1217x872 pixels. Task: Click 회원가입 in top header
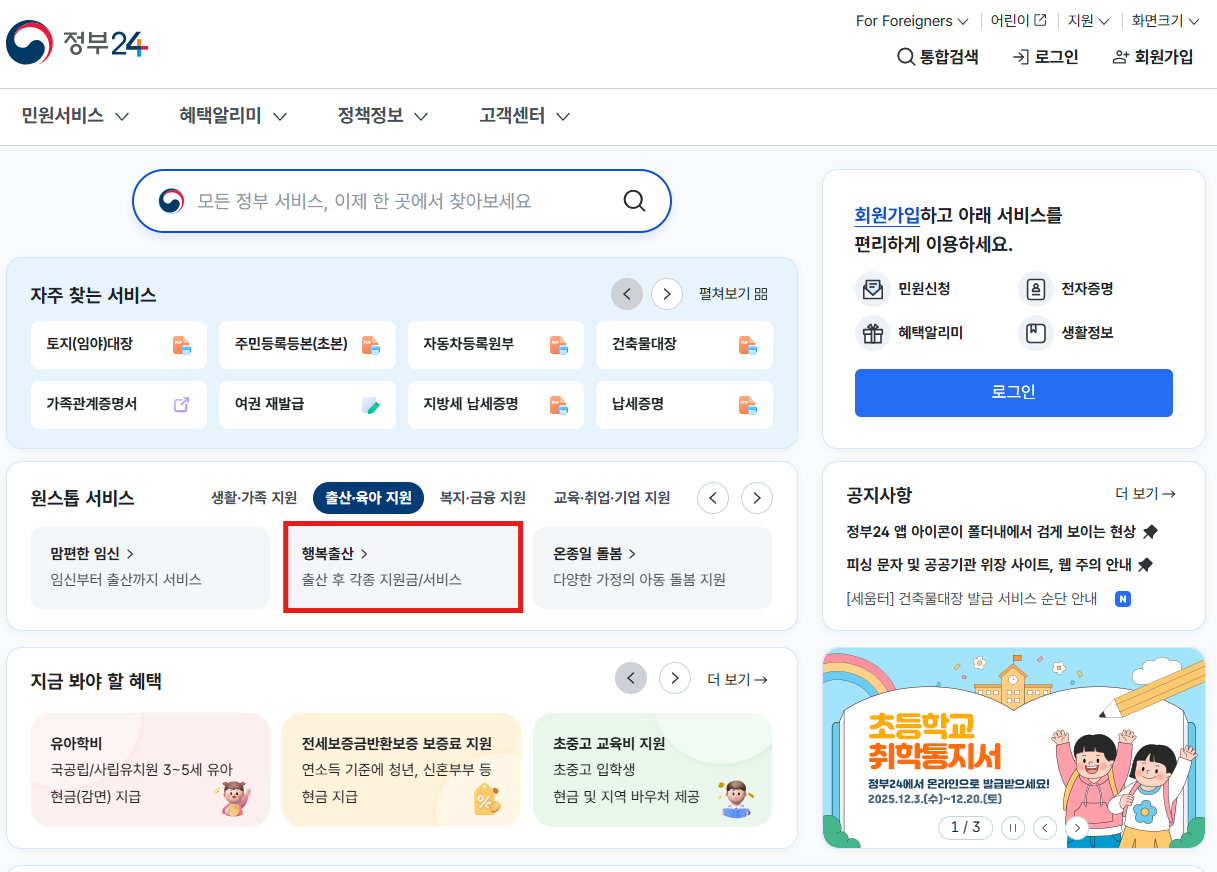point(1153,57)
